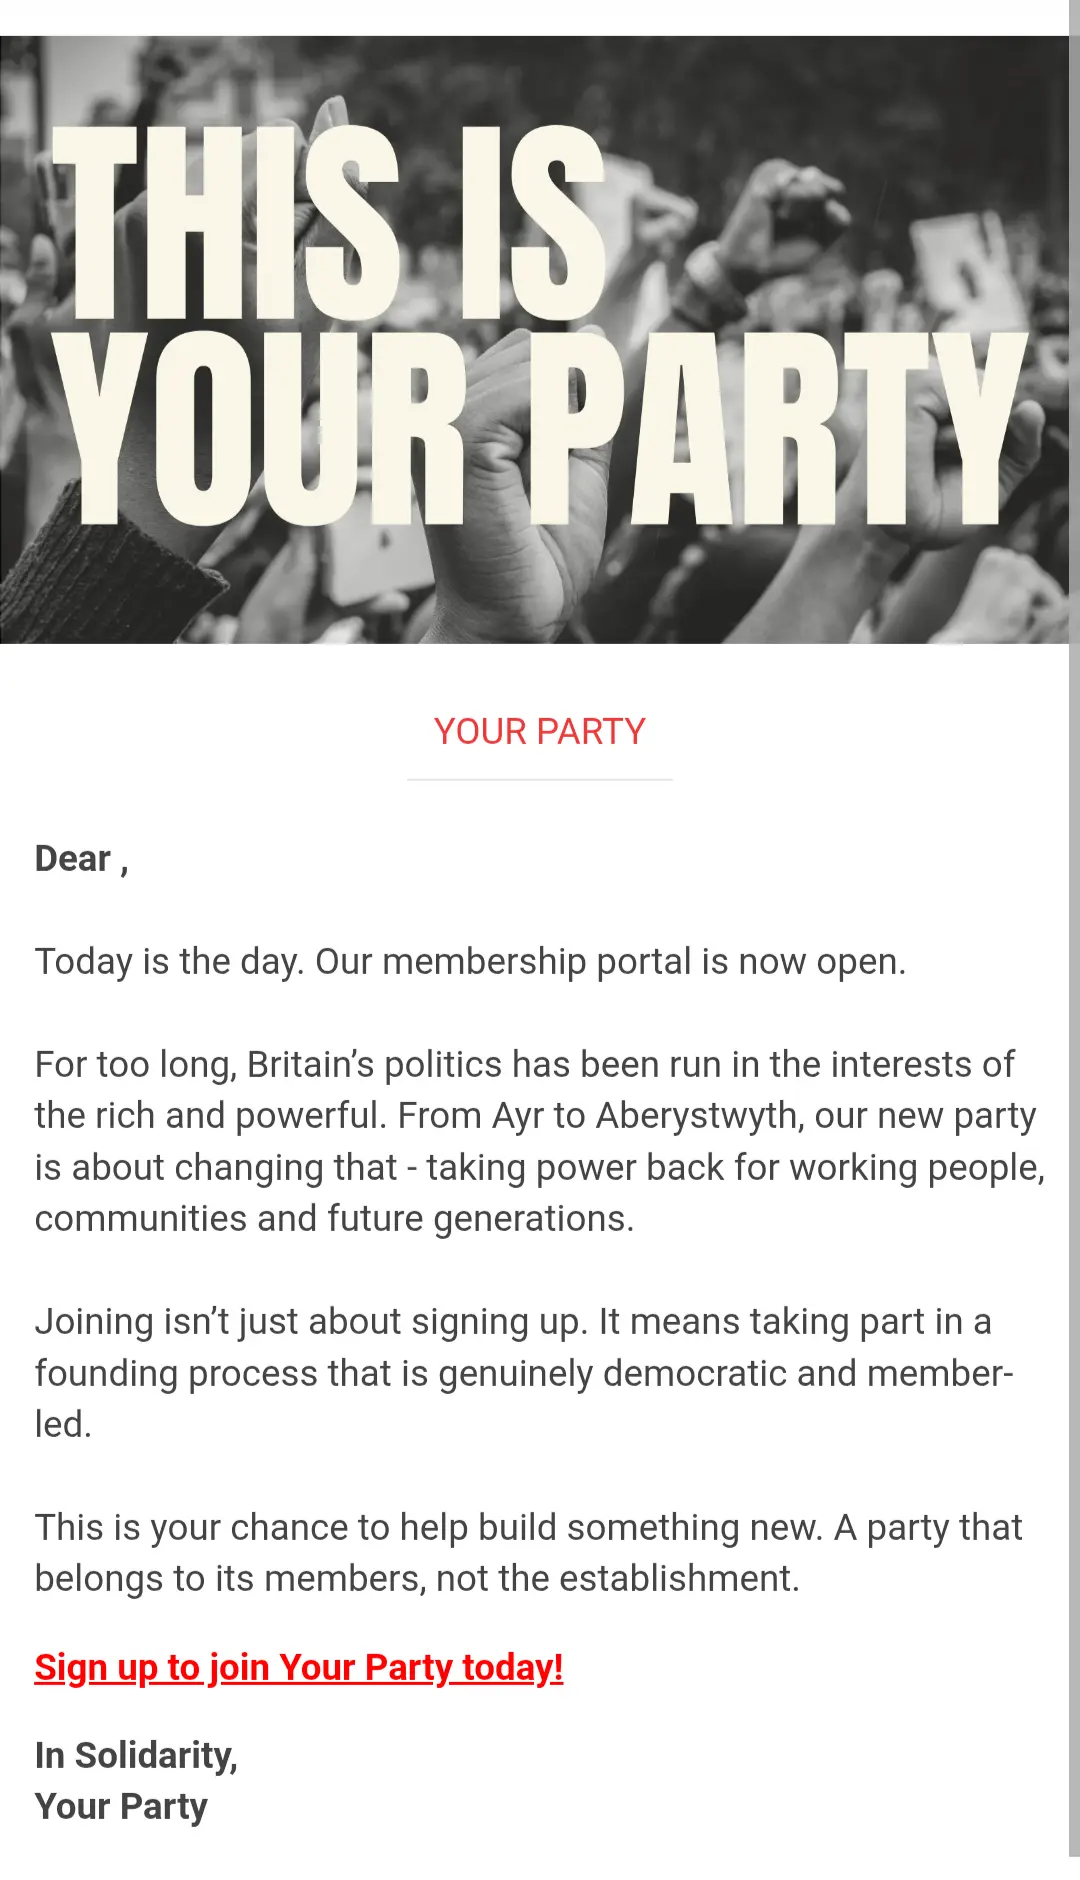Click the bold 'Your Party' signature
Image resolution: width=1080 pixels, height=1880 pixels.
[x=121, y=1806]
